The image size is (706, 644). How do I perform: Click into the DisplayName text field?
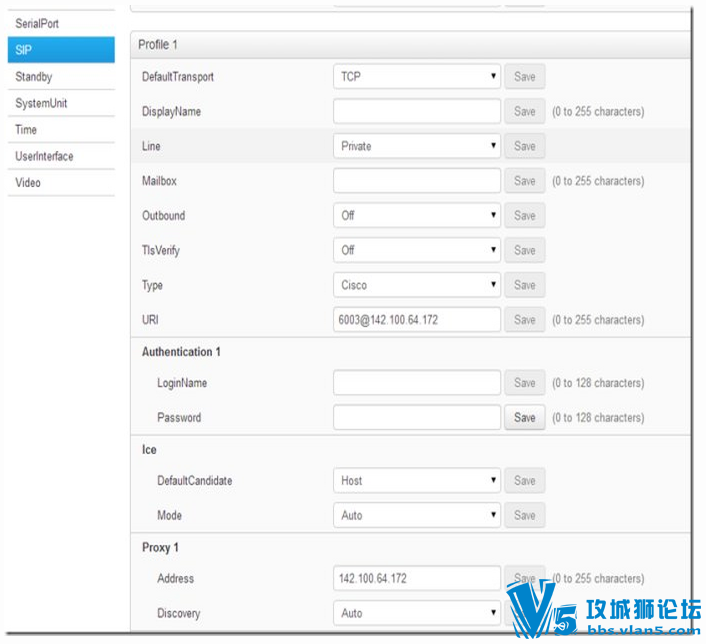click(417, 111)
